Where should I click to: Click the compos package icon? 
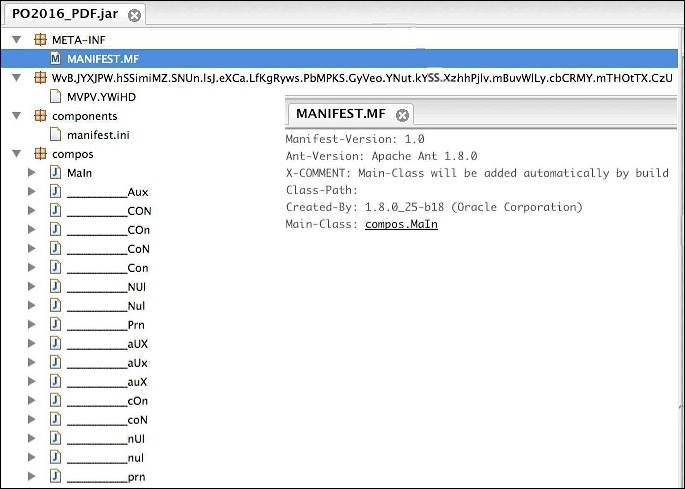pyautogui.click(x=40, y=154)
